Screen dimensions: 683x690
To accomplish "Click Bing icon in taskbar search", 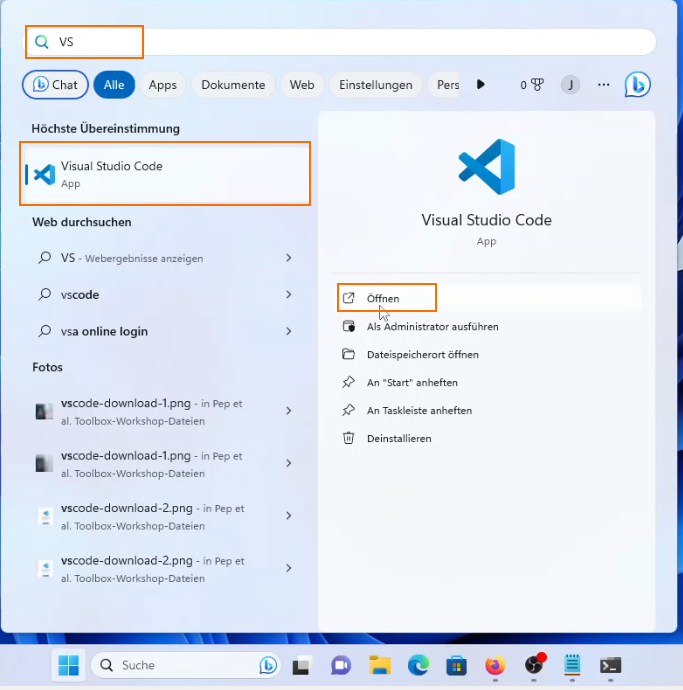I will (268, 665).
